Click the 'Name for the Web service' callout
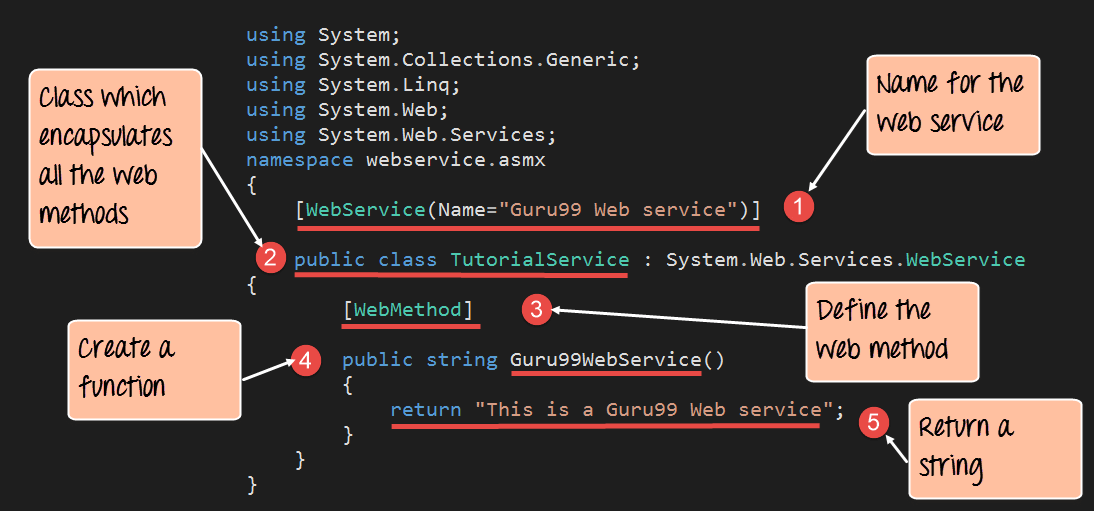This screenshot has width=1094, height=511. point(952,102)
